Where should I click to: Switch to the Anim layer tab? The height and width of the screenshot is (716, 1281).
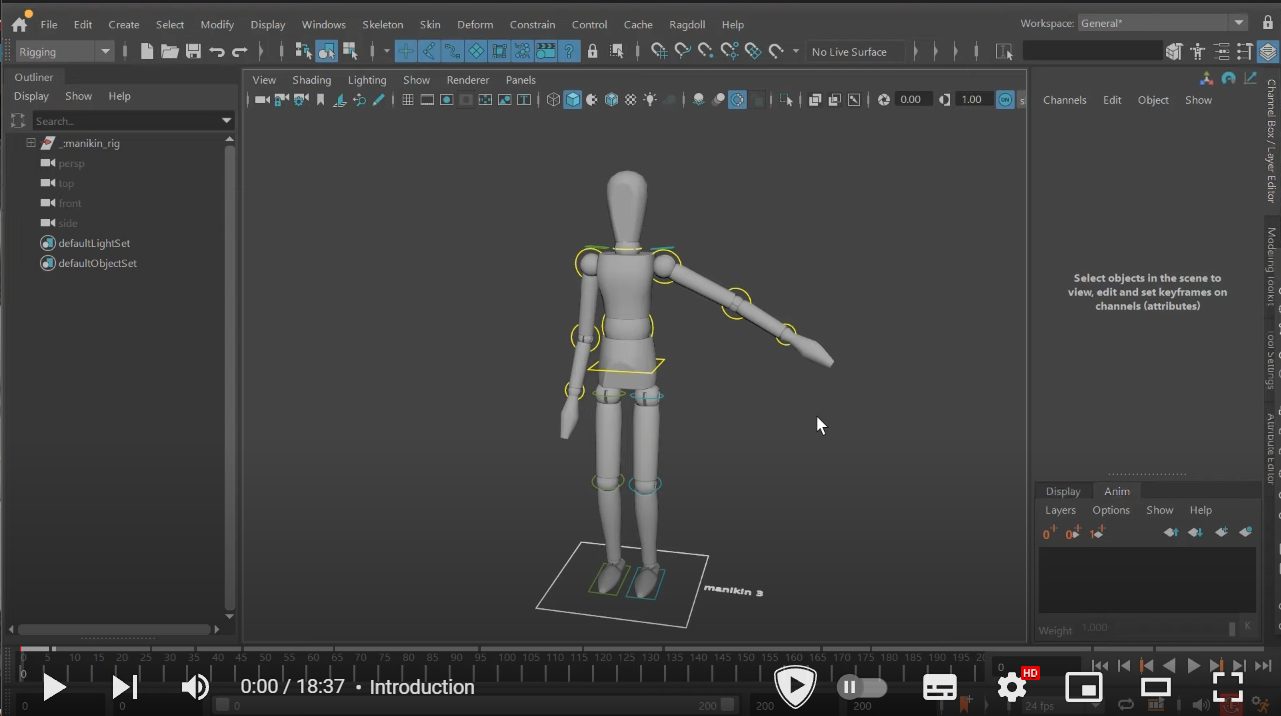pyautogui.click(x=1116, y=491)
